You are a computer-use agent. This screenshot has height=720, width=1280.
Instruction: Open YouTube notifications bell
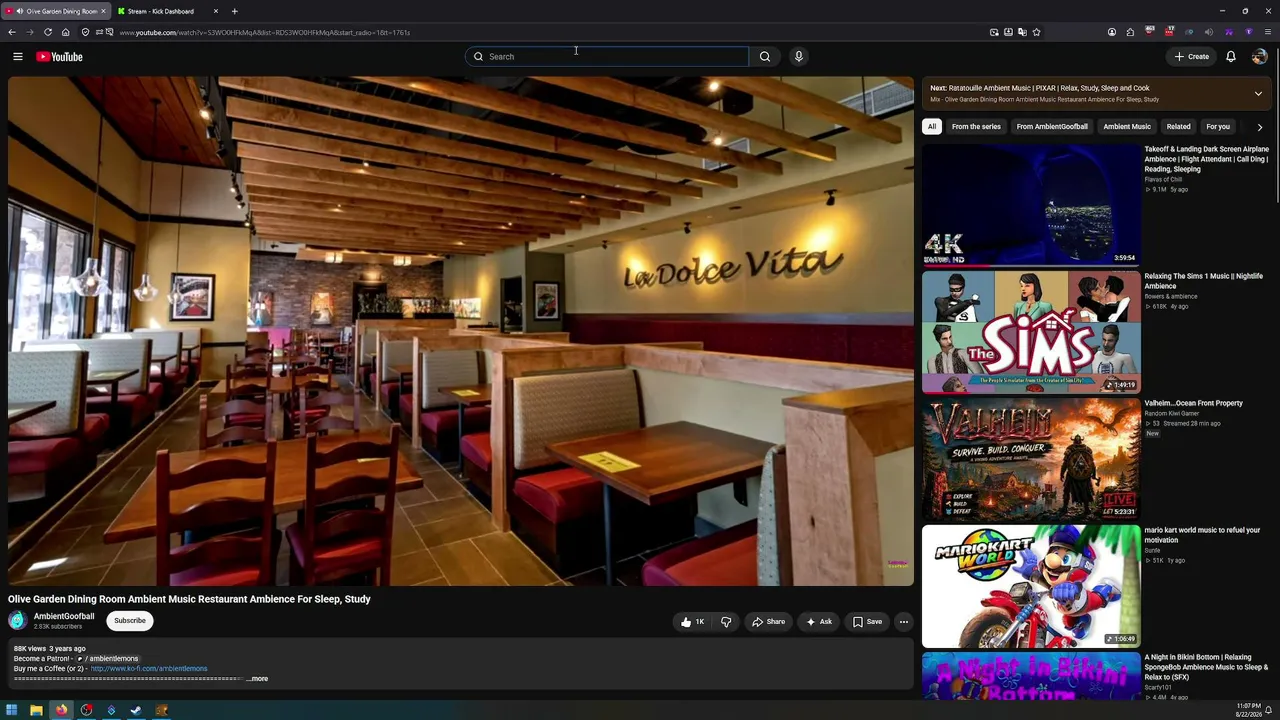(1231, 57)
